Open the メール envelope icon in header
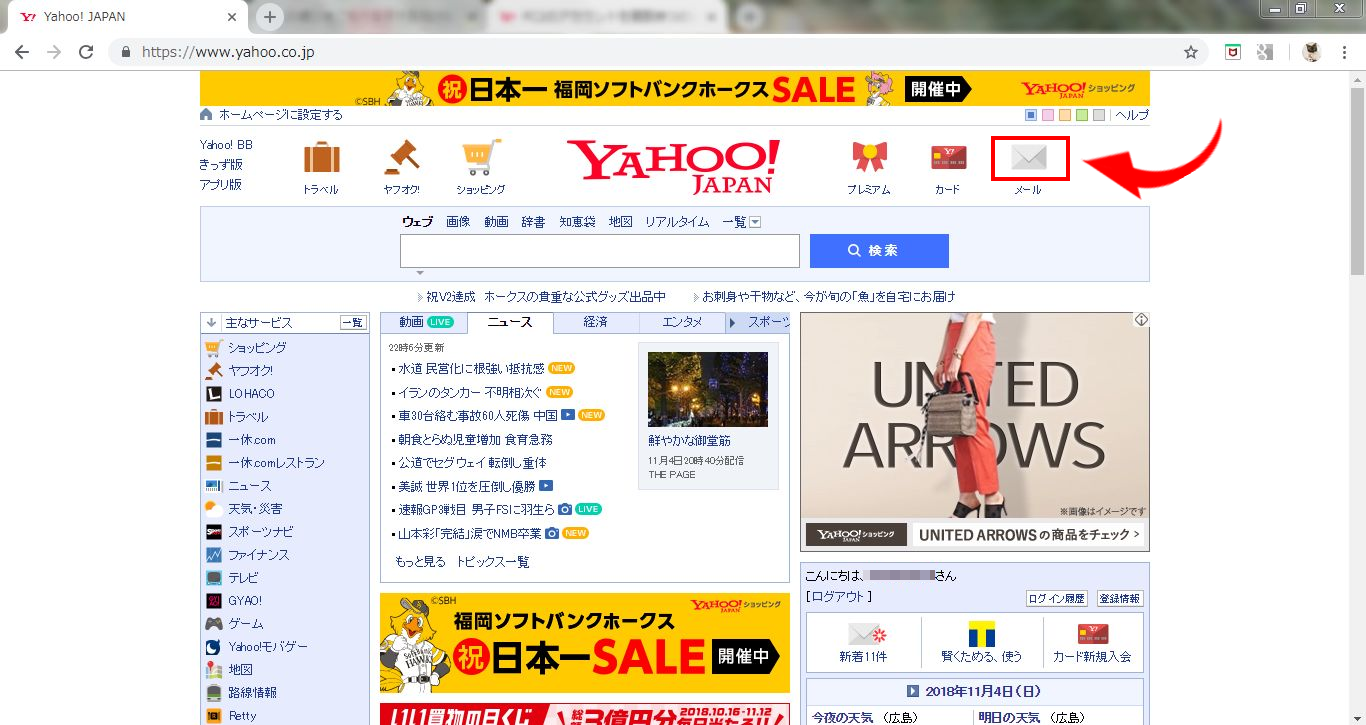Screen dimensions: 1366x725 coord(1029,158)
